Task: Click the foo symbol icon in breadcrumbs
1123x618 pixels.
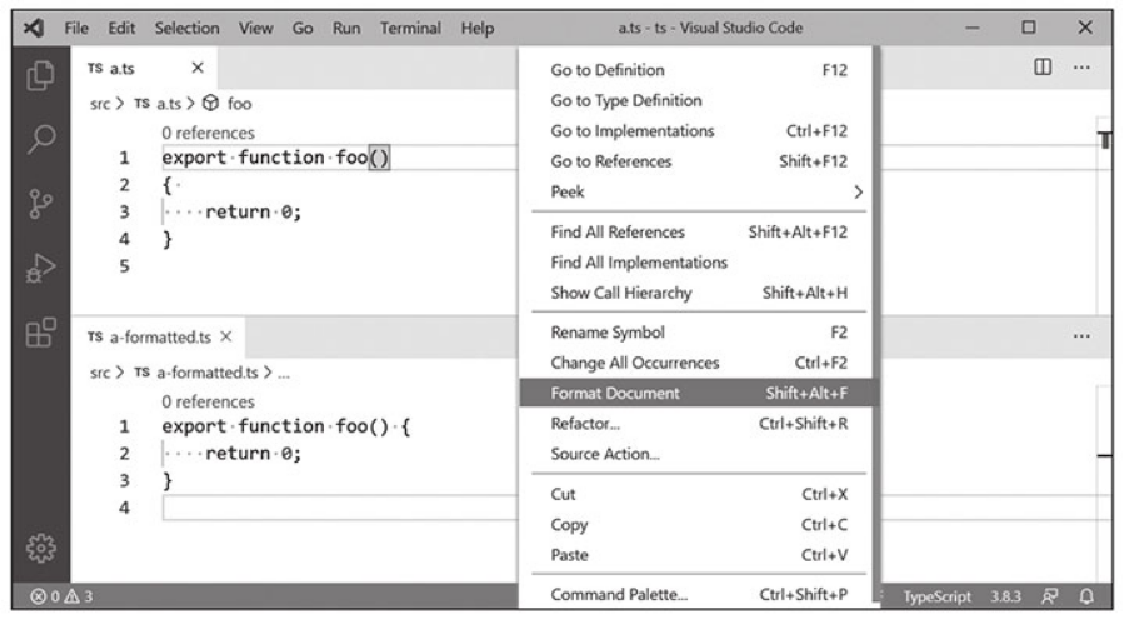Action: (x=210, y=103)
